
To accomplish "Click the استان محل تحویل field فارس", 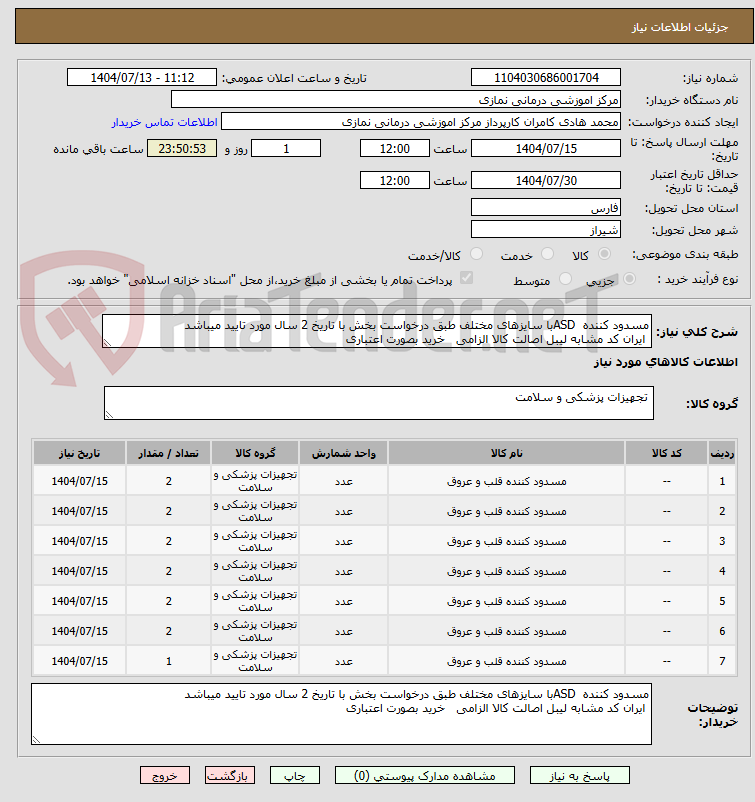I will [x=546, y=208].
